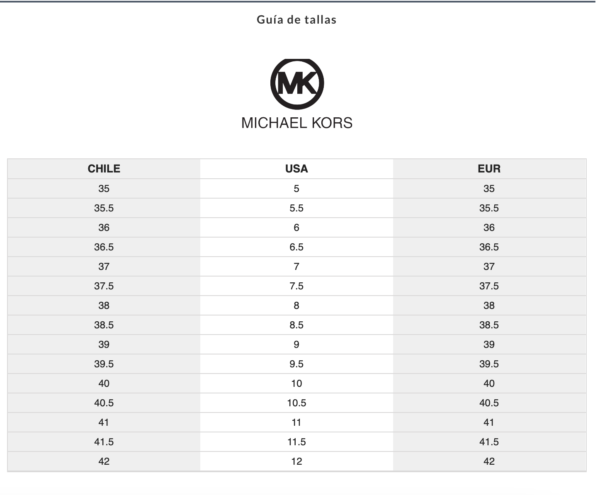Click Chile size 35 cell
The image size is (600, 495).
[x=104, y=189]
